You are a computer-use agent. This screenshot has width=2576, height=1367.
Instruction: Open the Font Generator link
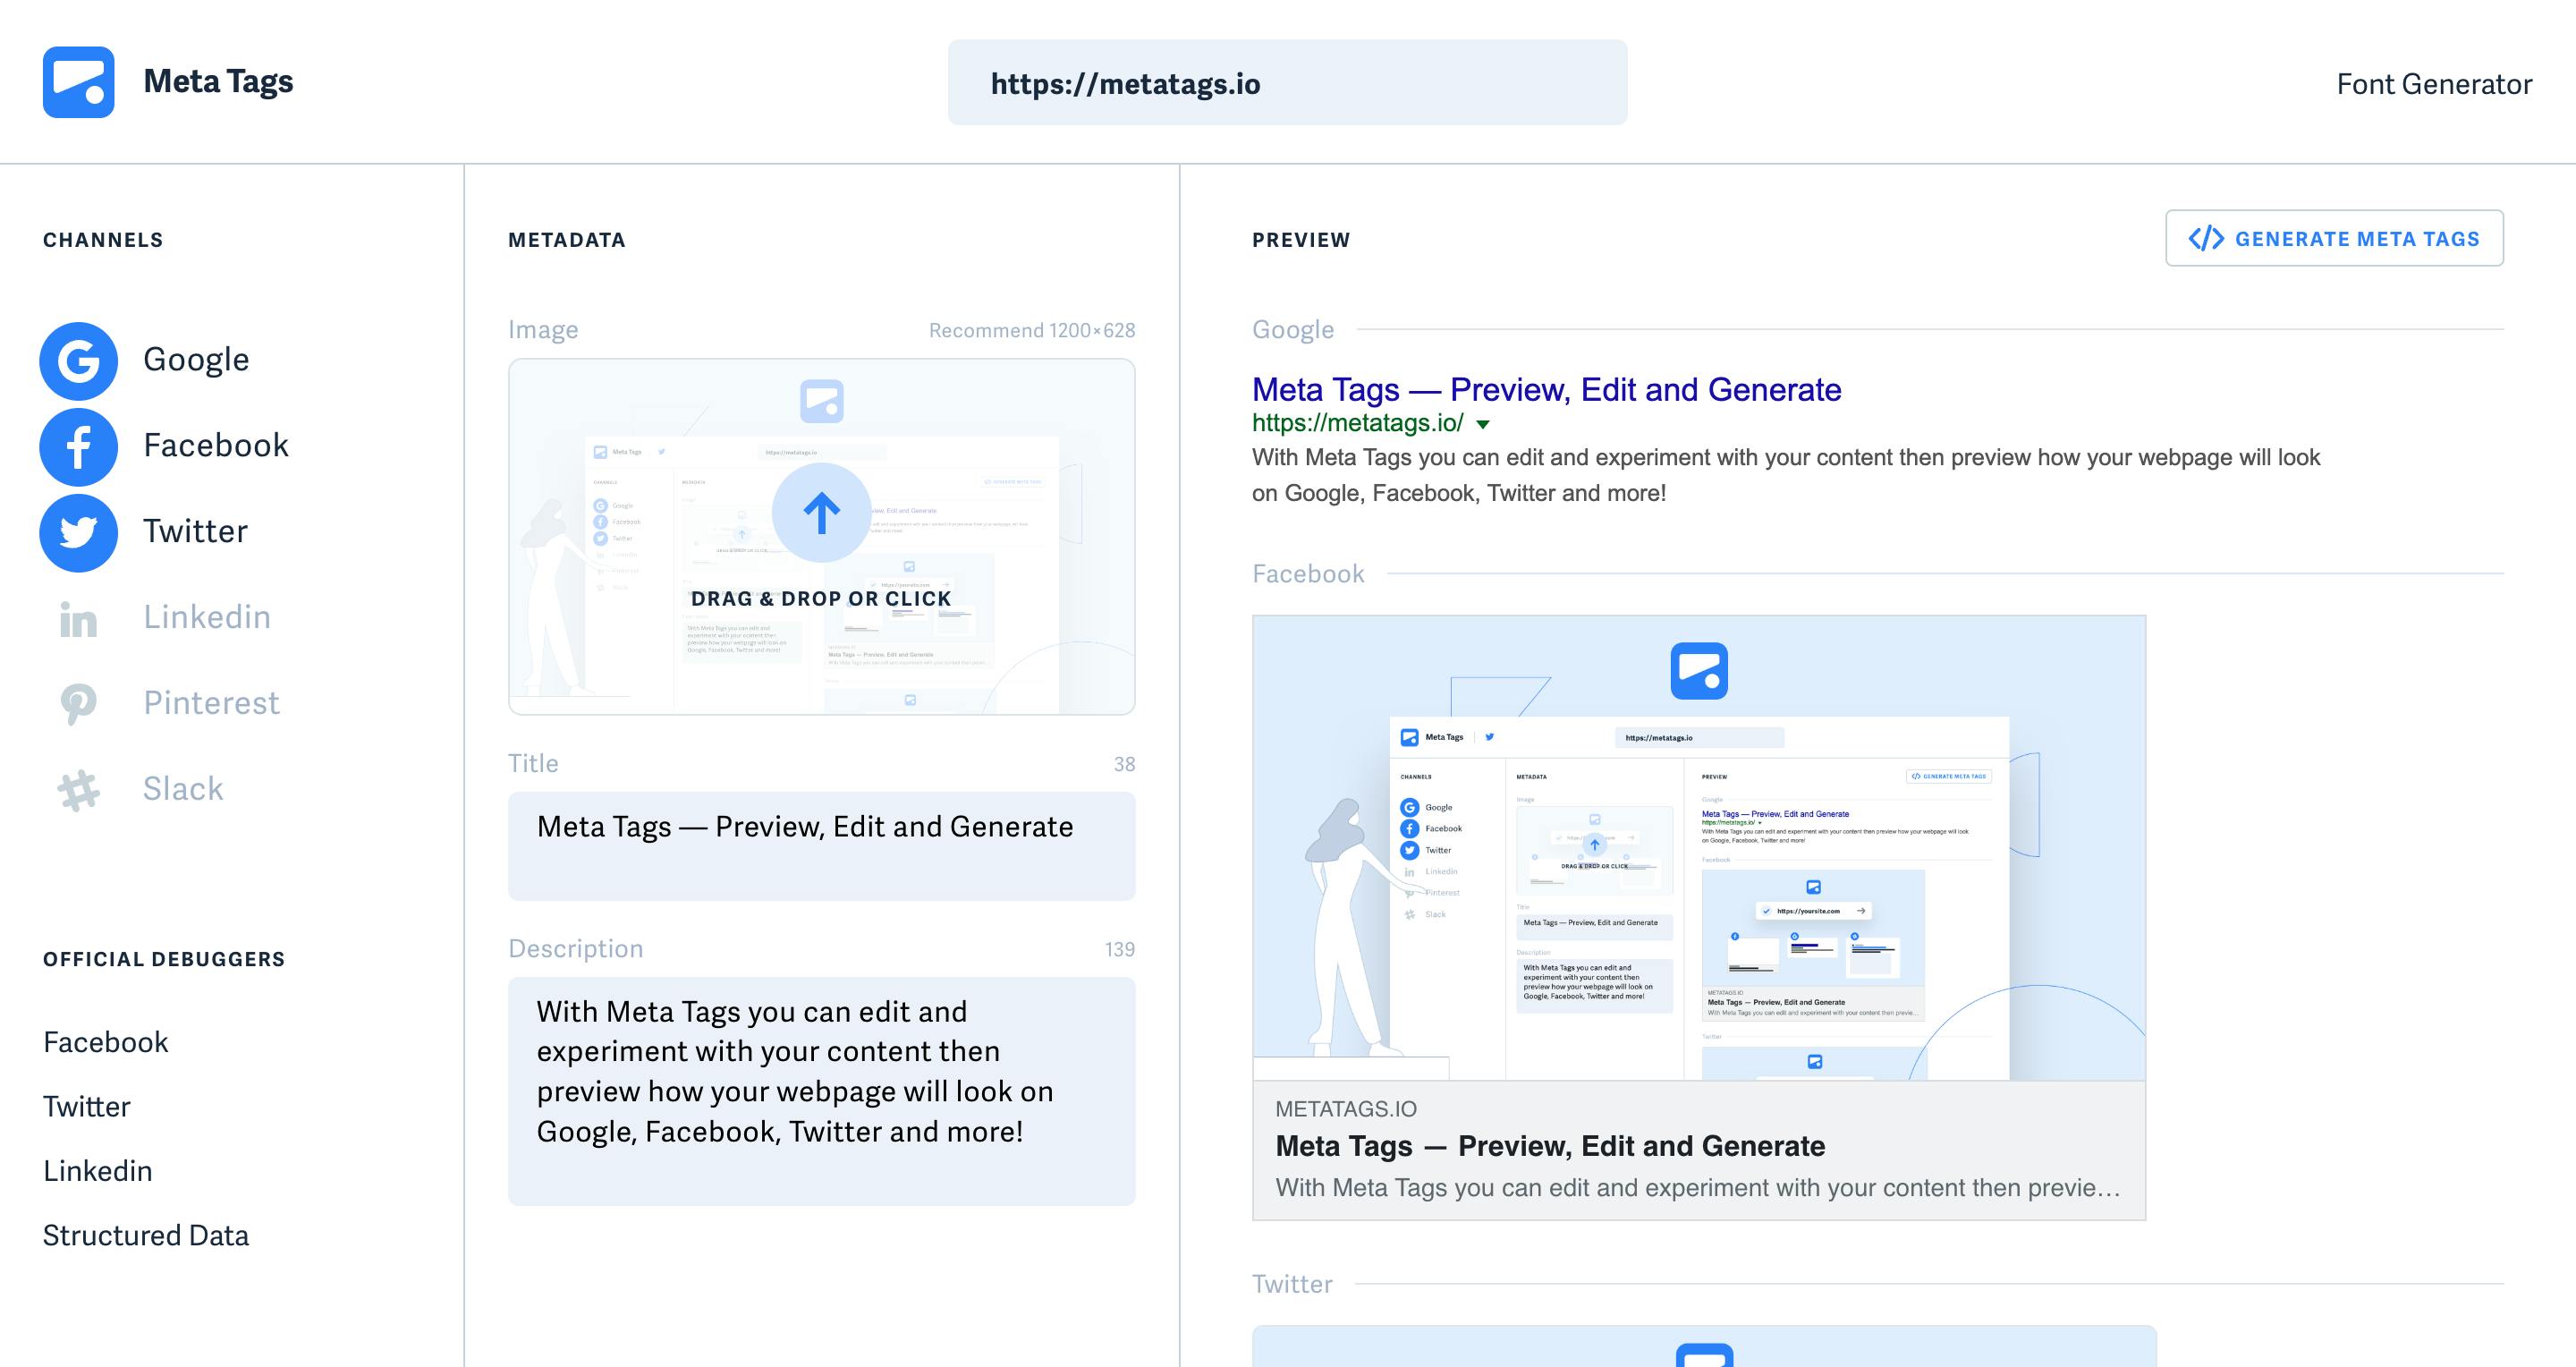(x=2434, y=84)
